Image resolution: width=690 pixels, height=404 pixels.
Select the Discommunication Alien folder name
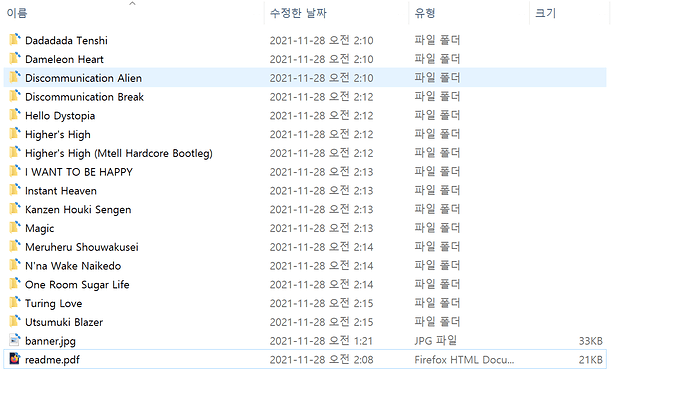coord(84,78)
